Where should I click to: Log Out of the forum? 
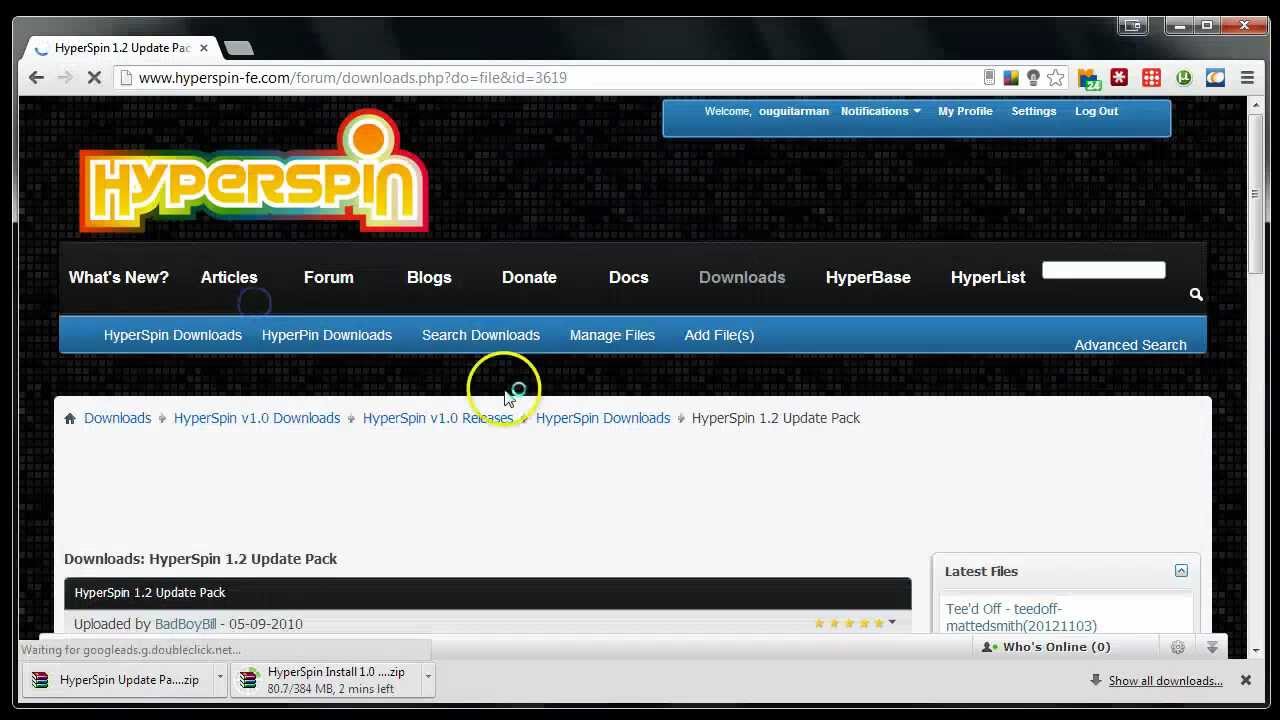click(1096, 111)
